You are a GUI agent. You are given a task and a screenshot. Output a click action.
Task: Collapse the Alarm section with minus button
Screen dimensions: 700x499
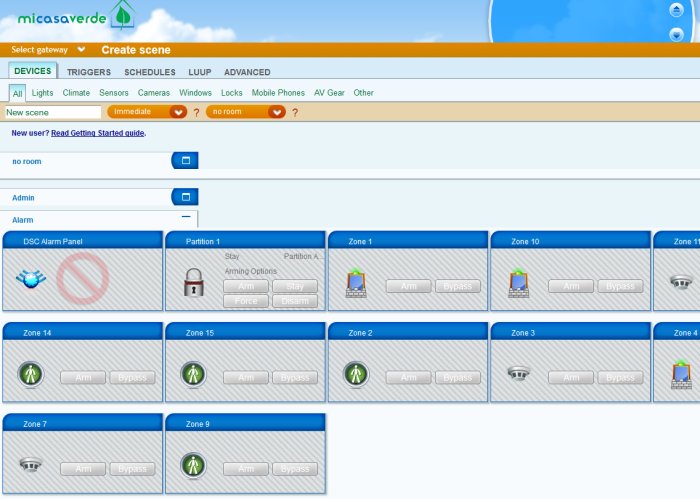185,217
